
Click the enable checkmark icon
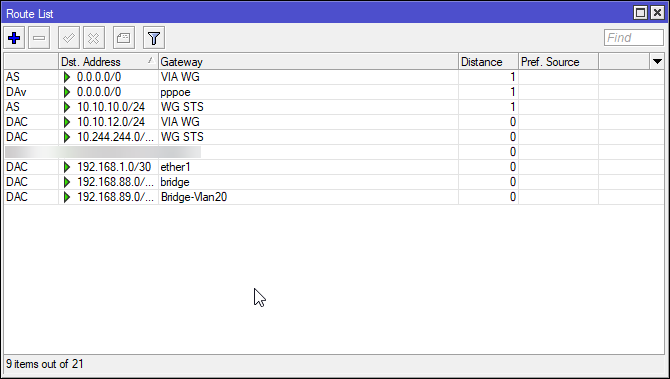click(x=69, y=38)
